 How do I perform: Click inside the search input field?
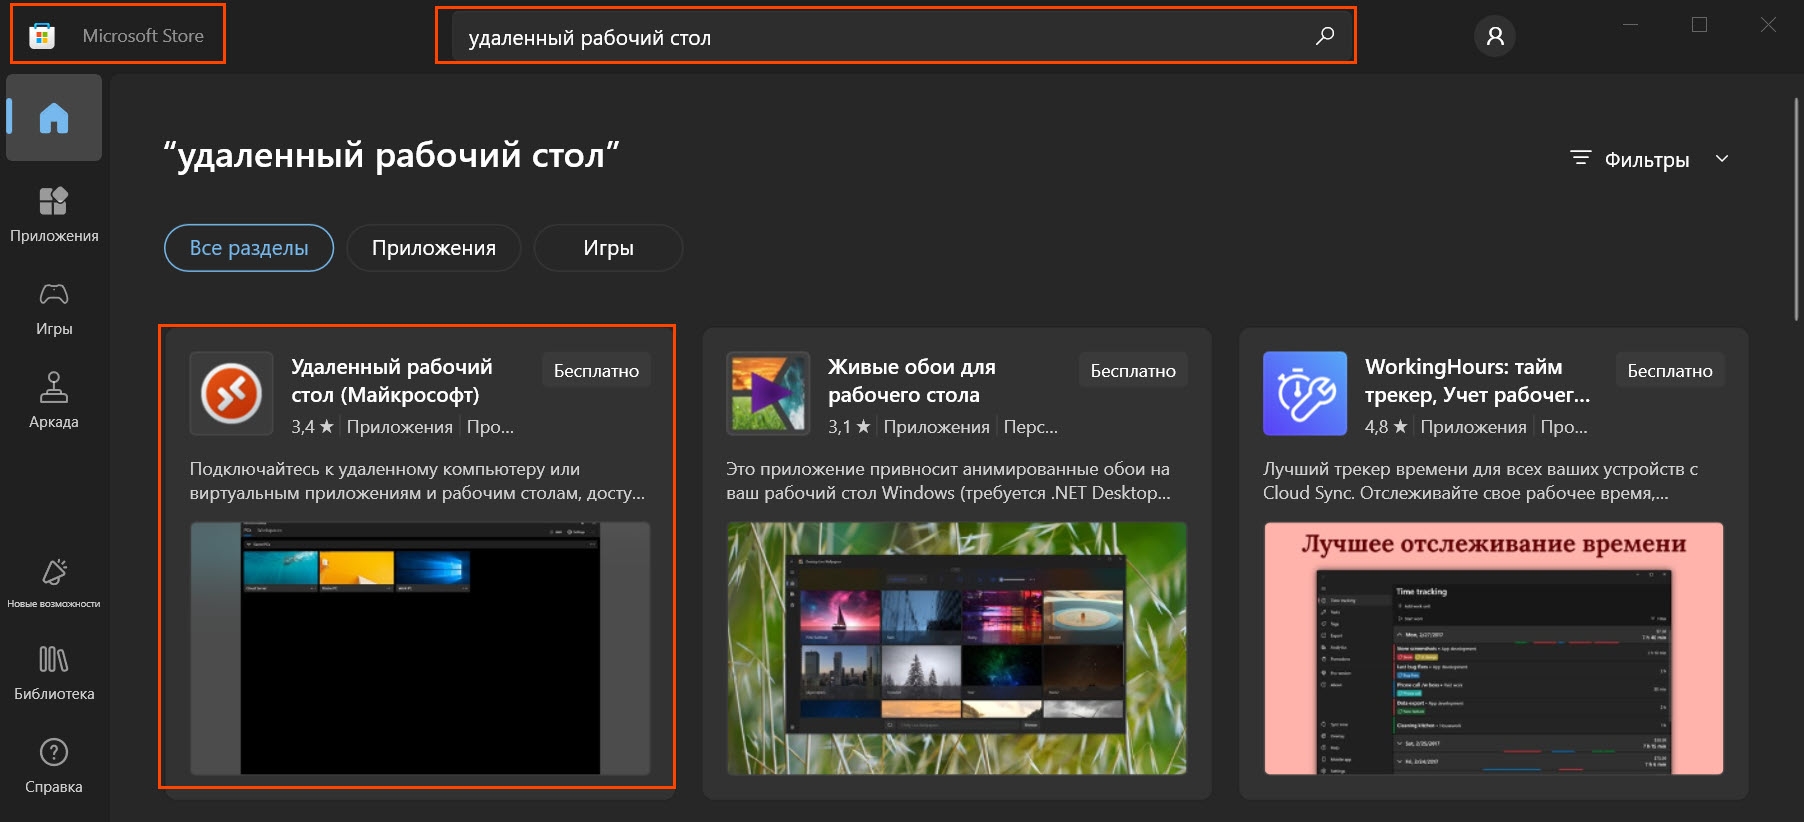[880, 38]
